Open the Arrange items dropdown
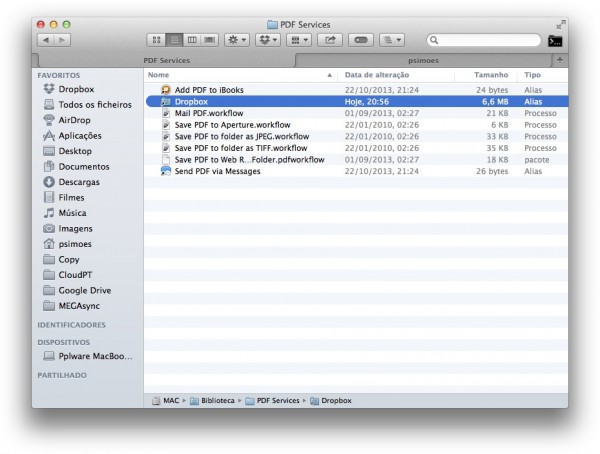 point(299,40)
